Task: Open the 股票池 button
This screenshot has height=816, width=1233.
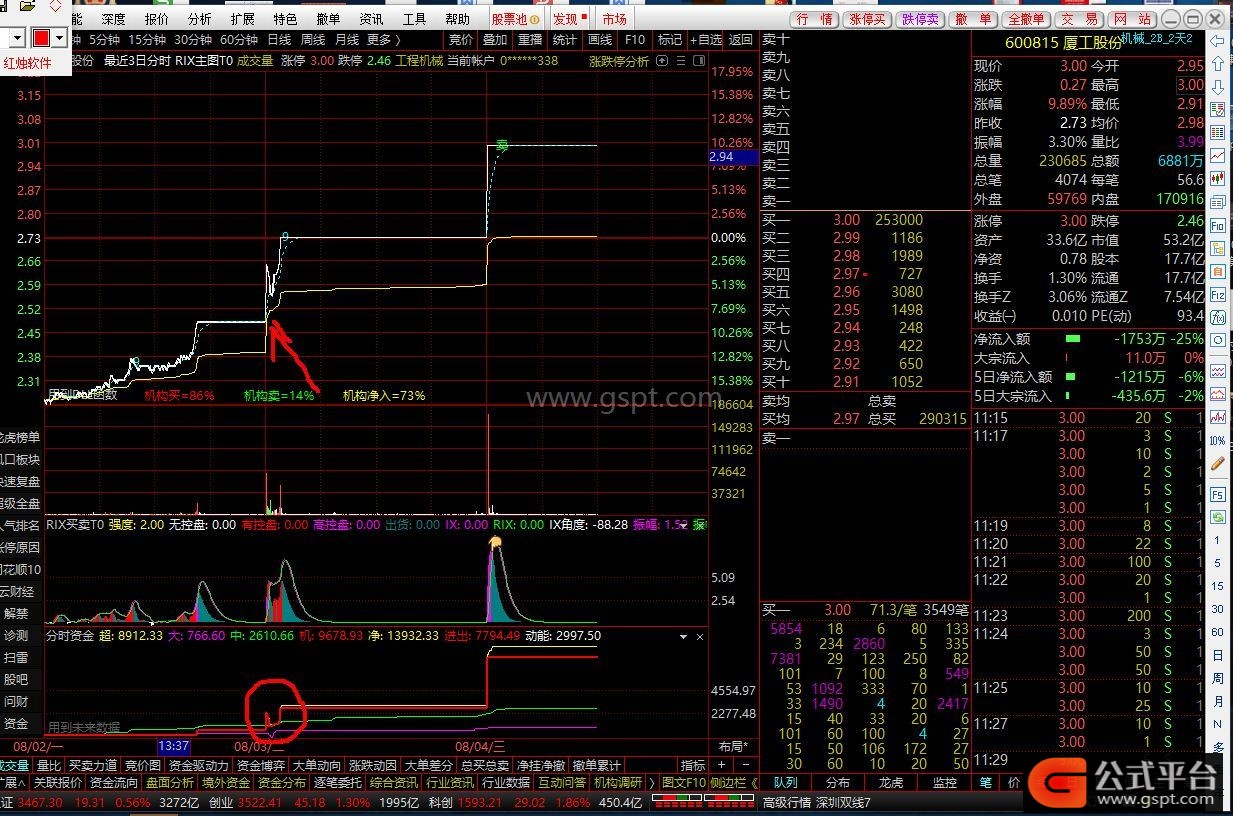Action: click(515, 19)
